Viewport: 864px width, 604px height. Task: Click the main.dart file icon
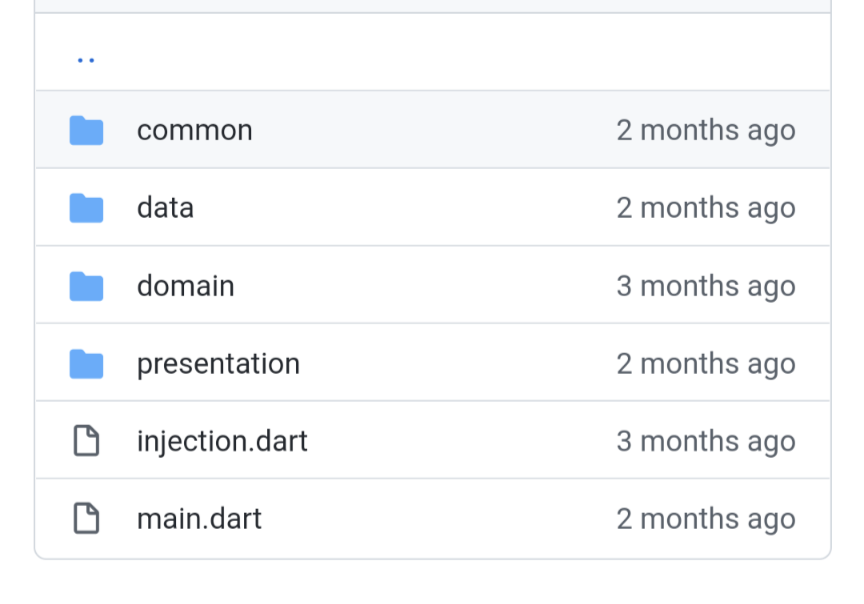[x=87, y=519]
